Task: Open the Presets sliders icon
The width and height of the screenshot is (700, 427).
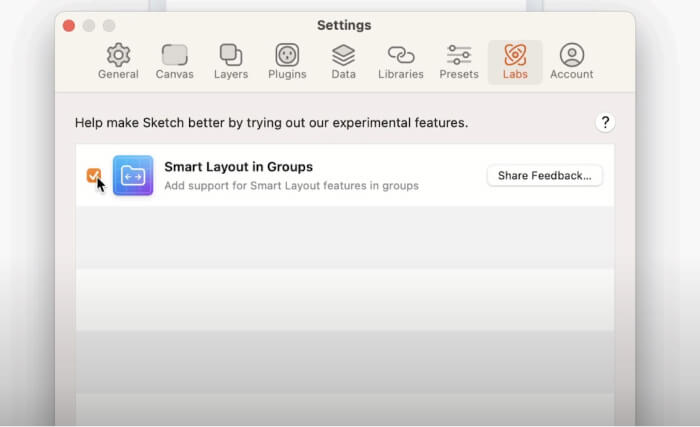Action: (459, 55)
